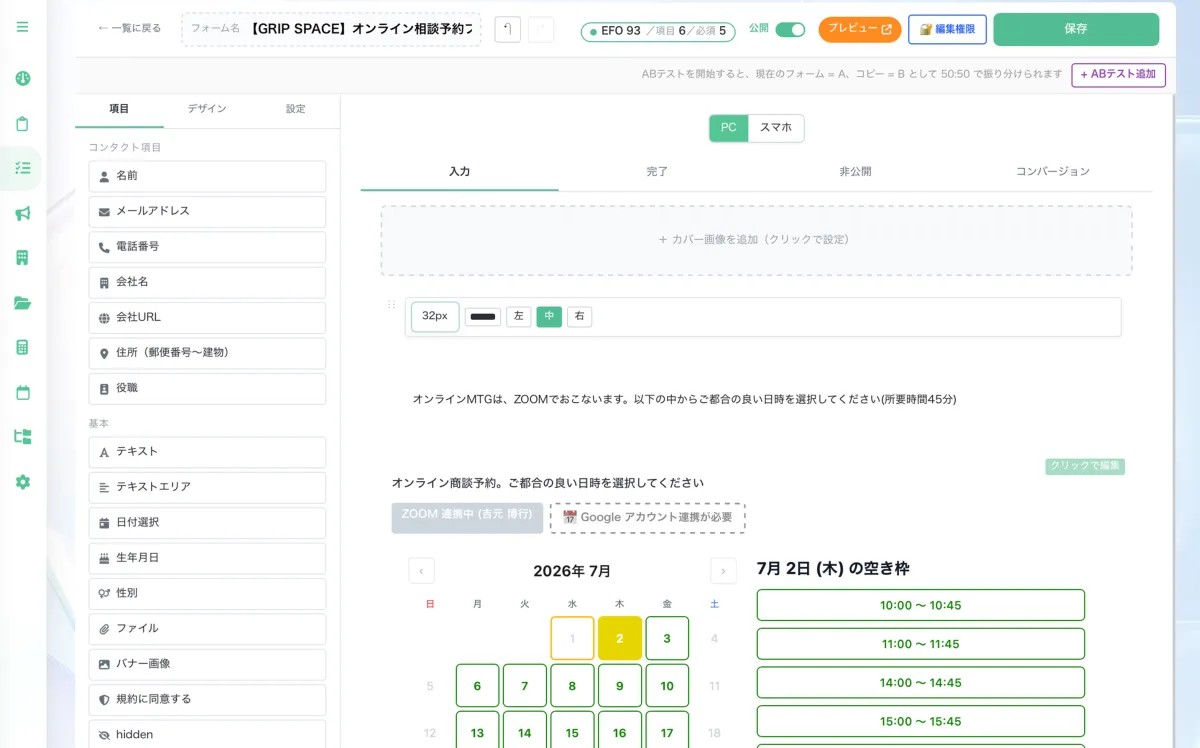Set text alignment to 左

[x=518, y=317]
